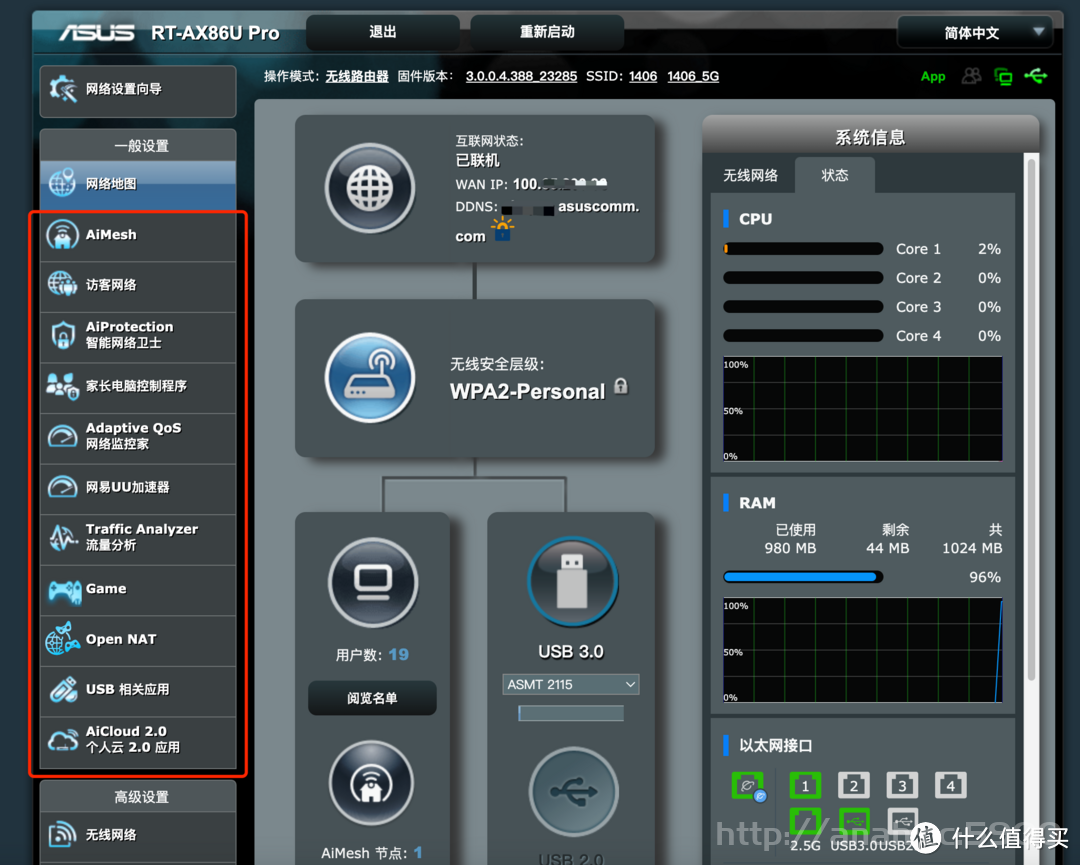Switch to the 无线网络 tab in system info
Viewport: 1080px width, 865px height.
pyautogui.click(x=750, y=176)
